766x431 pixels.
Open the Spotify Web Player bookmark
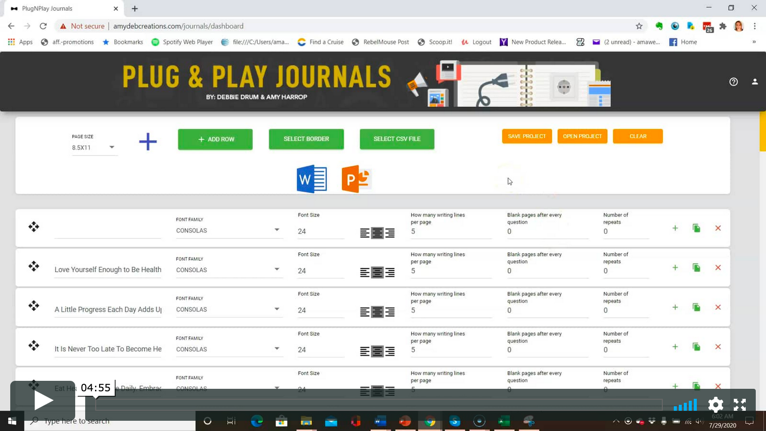coord(182,42)
